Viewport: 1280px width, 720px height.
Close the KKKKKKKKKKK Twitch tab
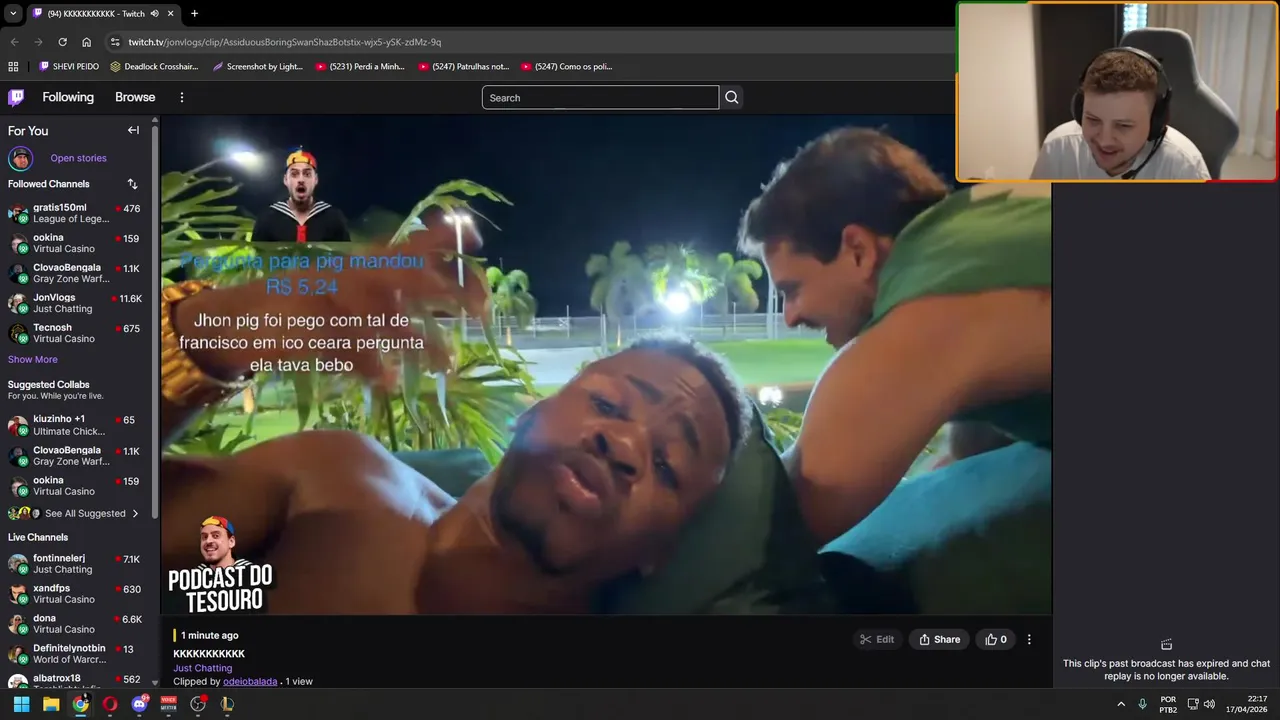click(171, 13)
